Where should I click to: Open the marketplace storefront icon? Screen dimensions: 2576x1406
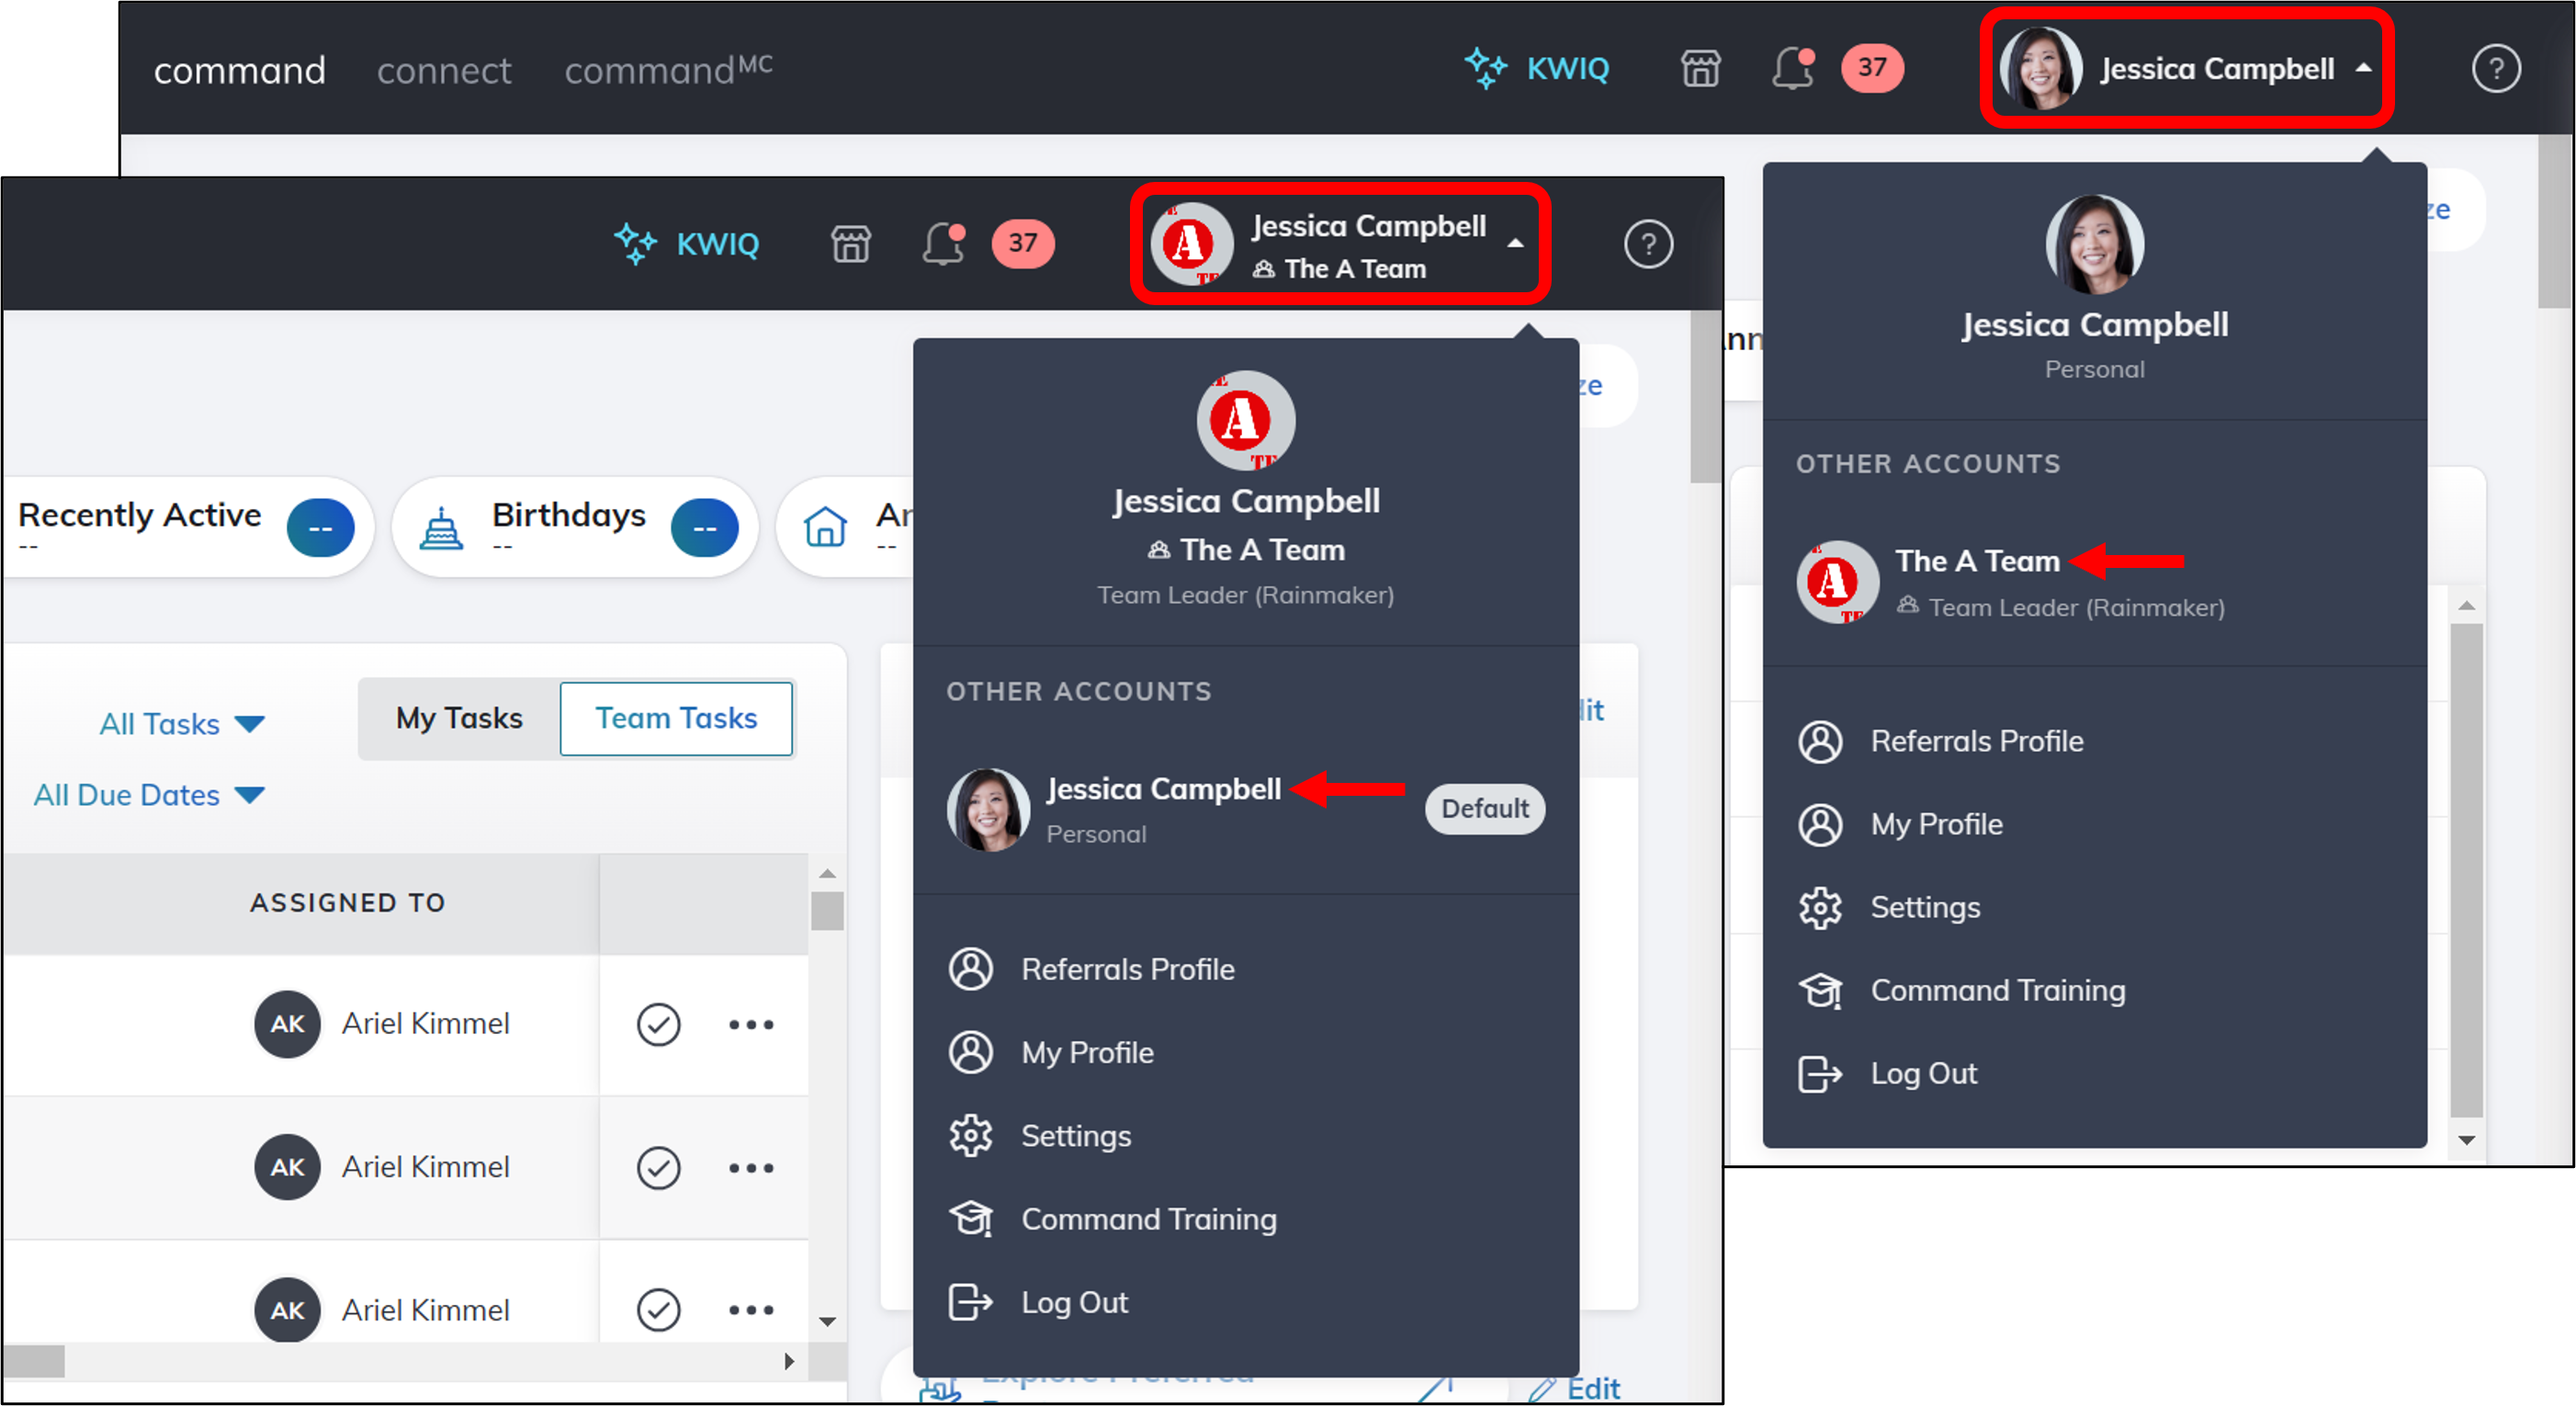1700,68
